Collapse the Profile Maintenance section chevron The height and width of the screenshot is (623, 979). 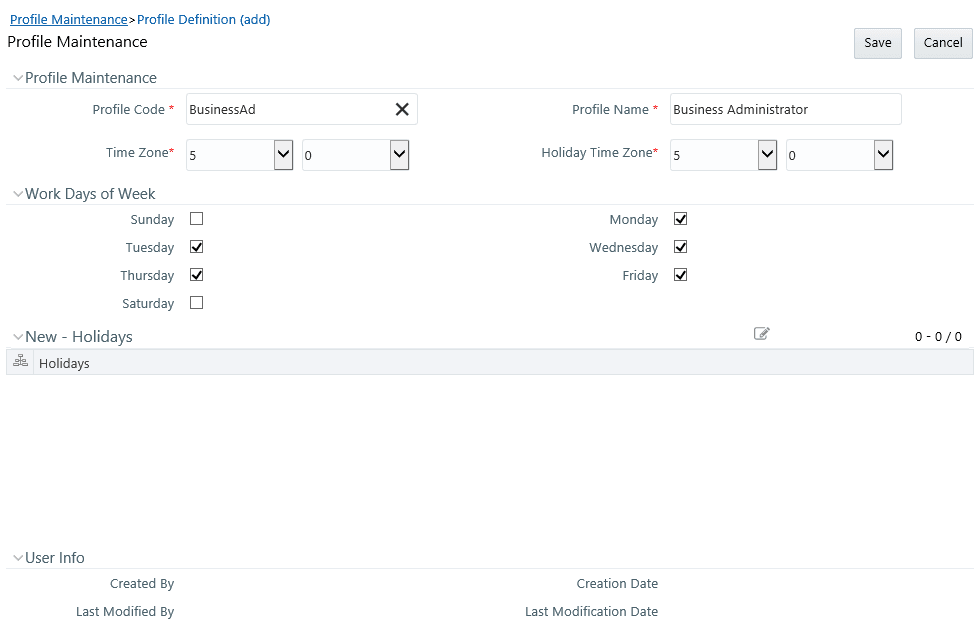tap(18, 78)
